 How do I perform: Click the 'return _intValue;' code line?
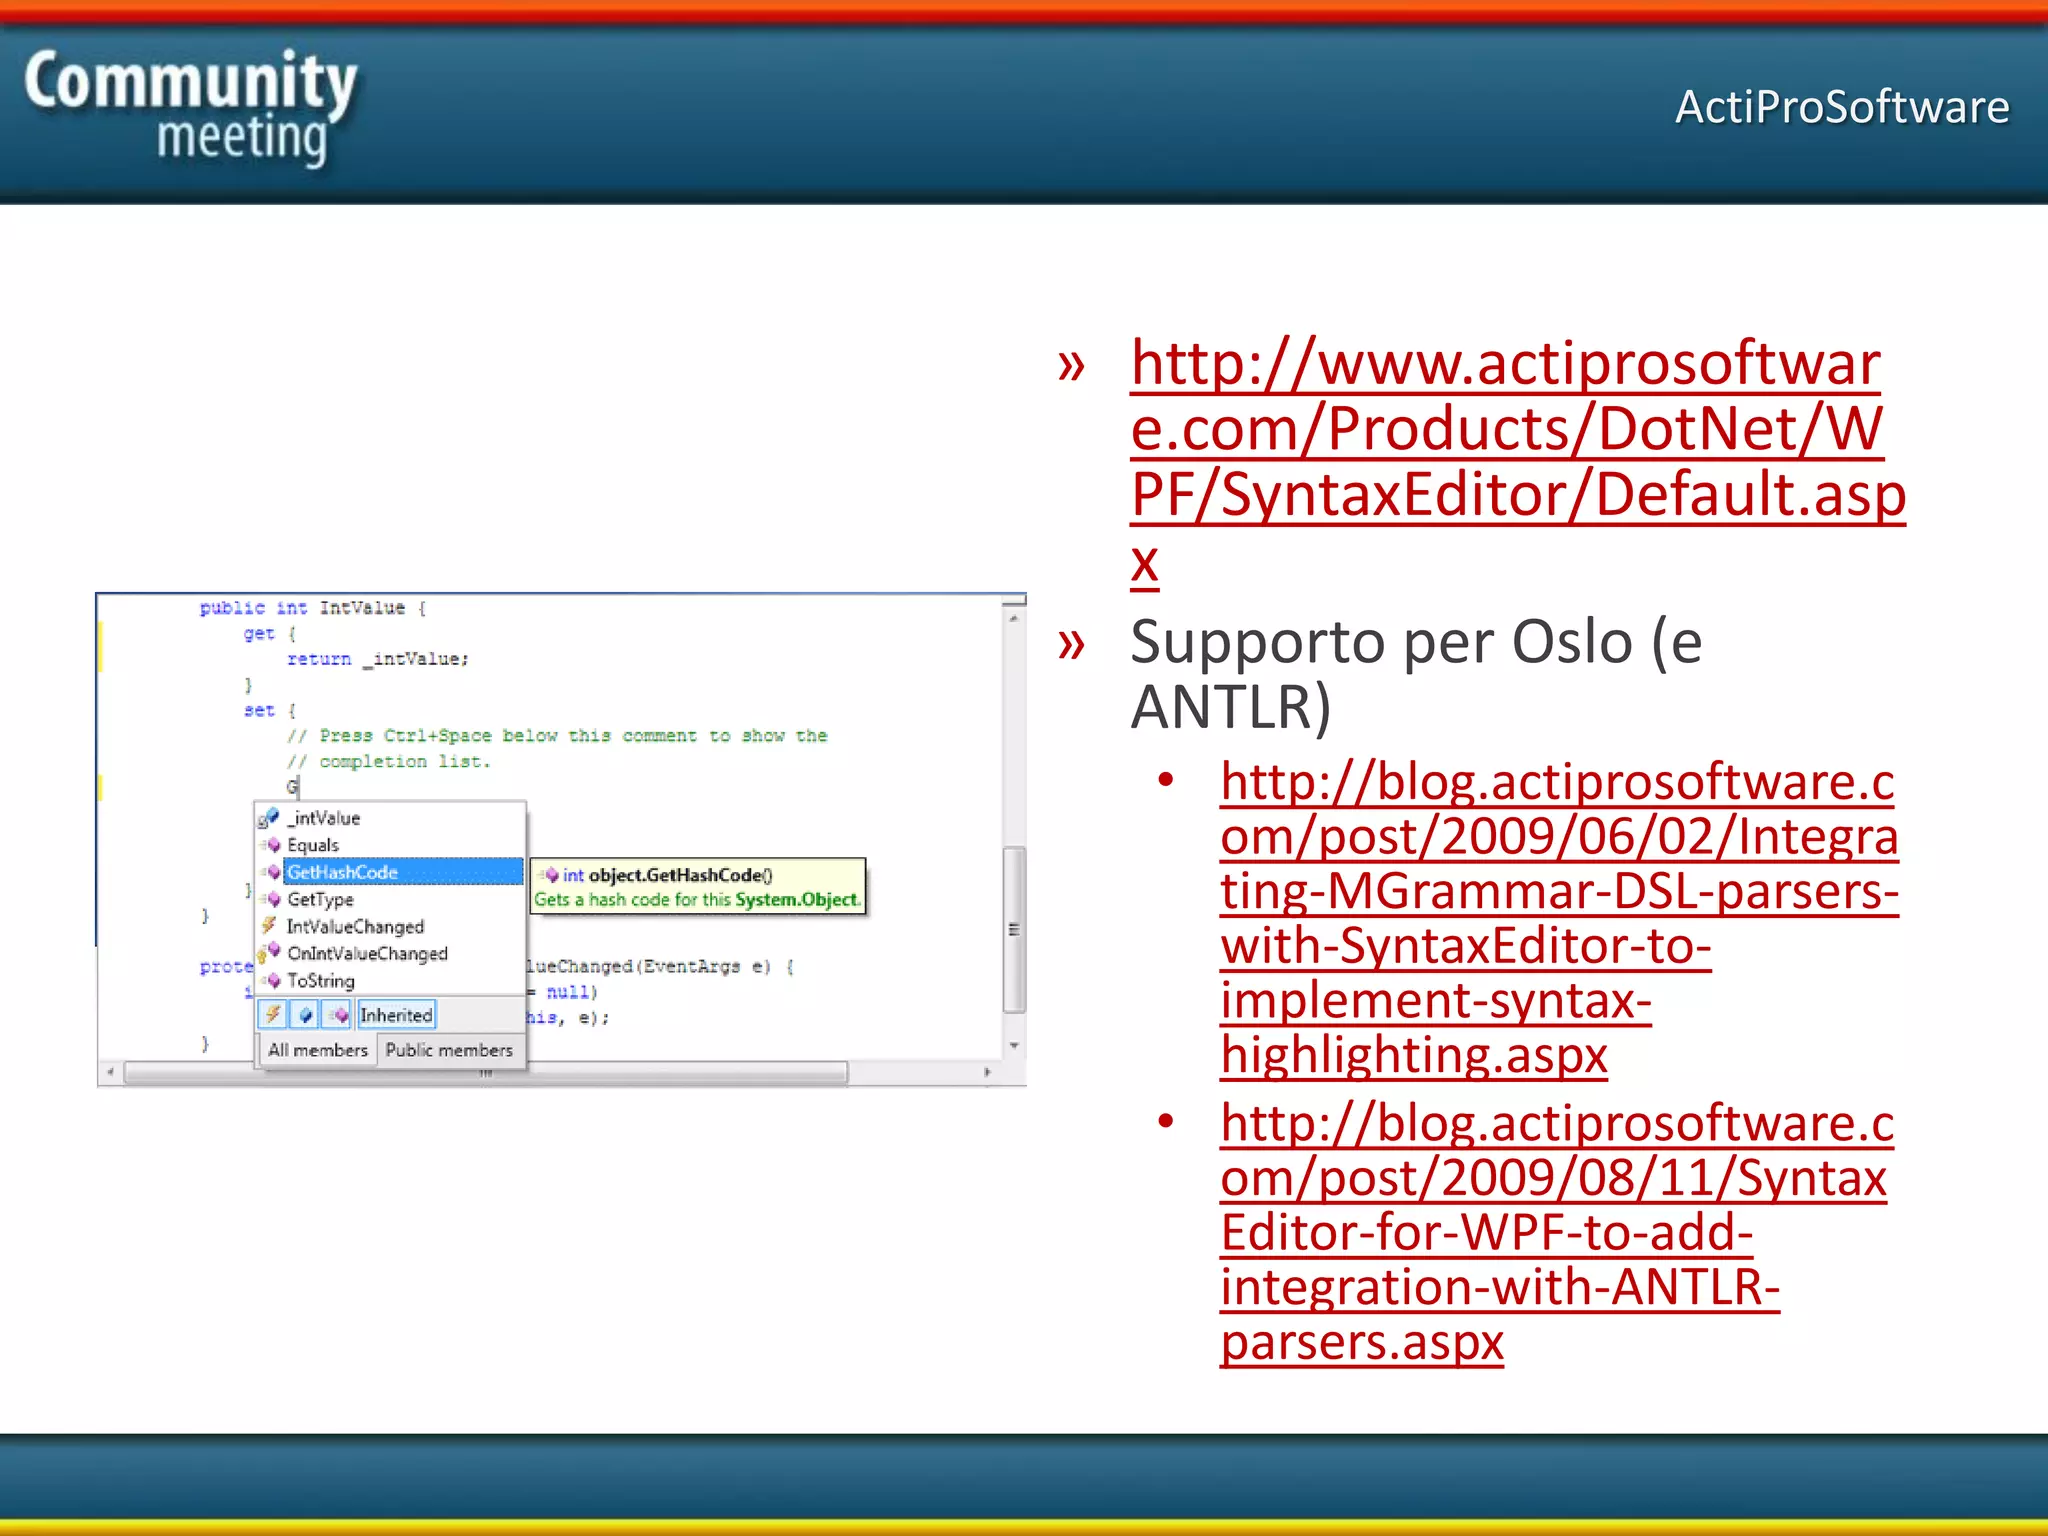[x=378, y=659]
